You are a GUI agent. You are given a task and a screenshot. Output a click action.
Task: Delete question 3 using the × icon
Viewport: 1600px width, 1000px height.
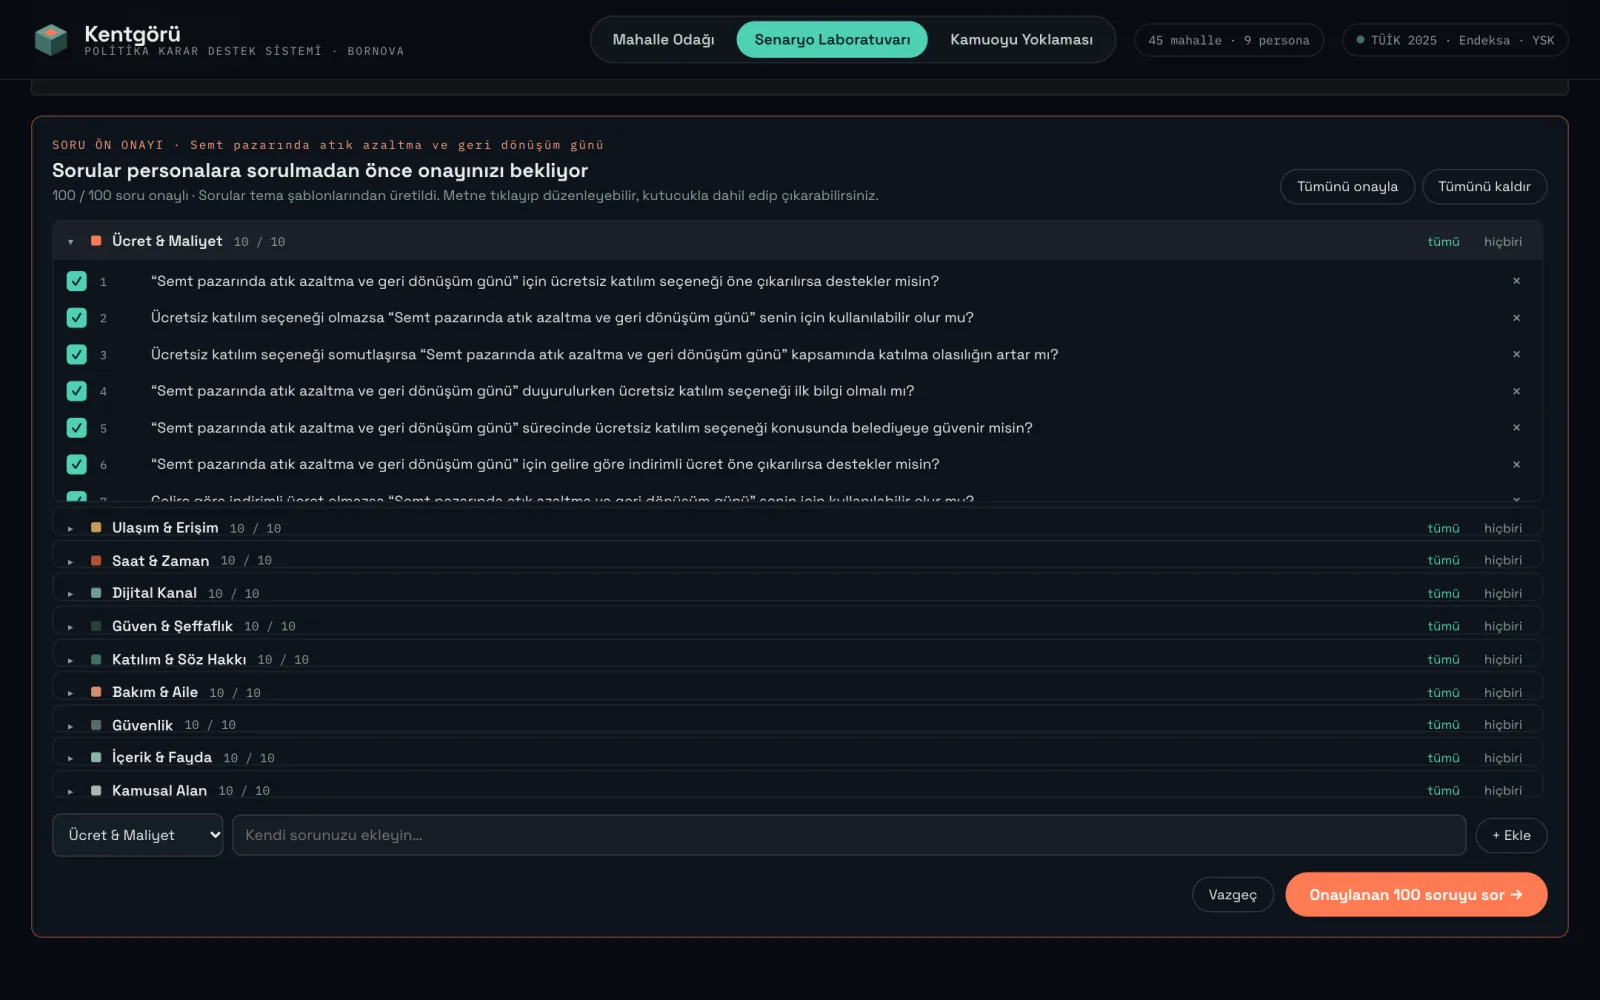pos(1516,354)
